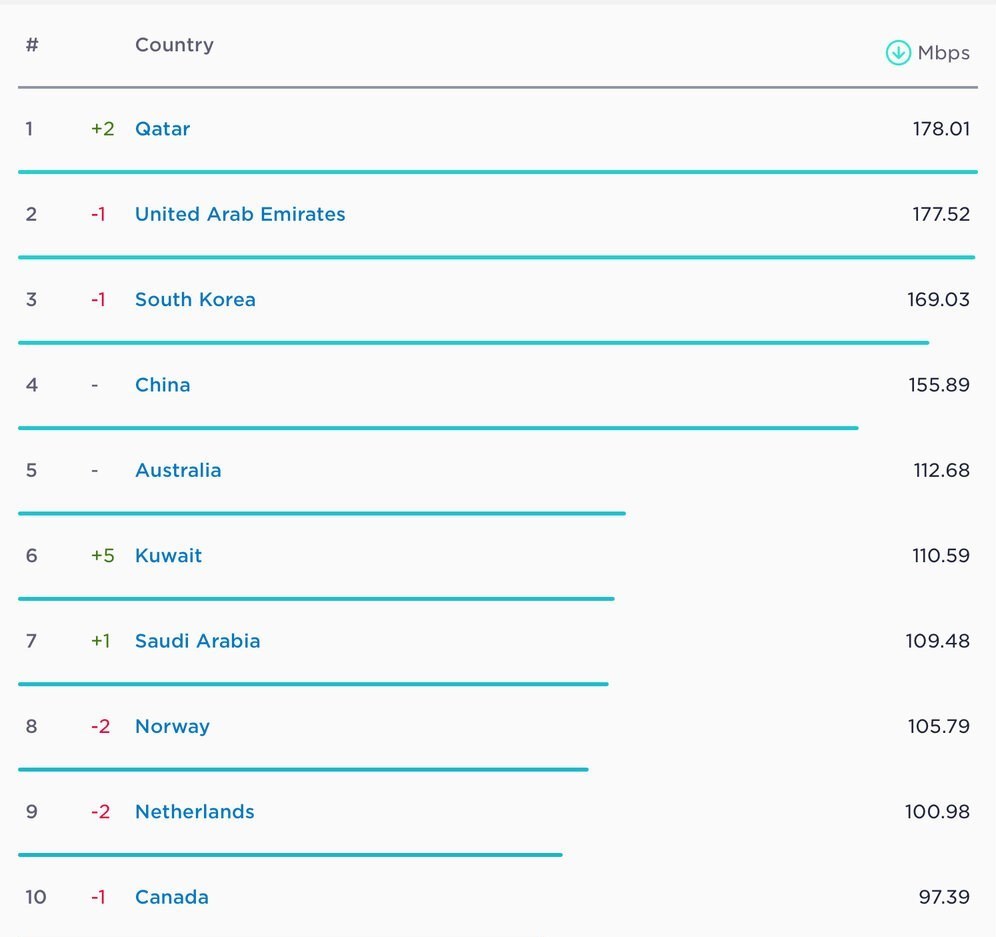Image resolution: width=996 pixels, height=937 pixels.
Task: Click the speed bar under Australia
Action: point(321,513)
